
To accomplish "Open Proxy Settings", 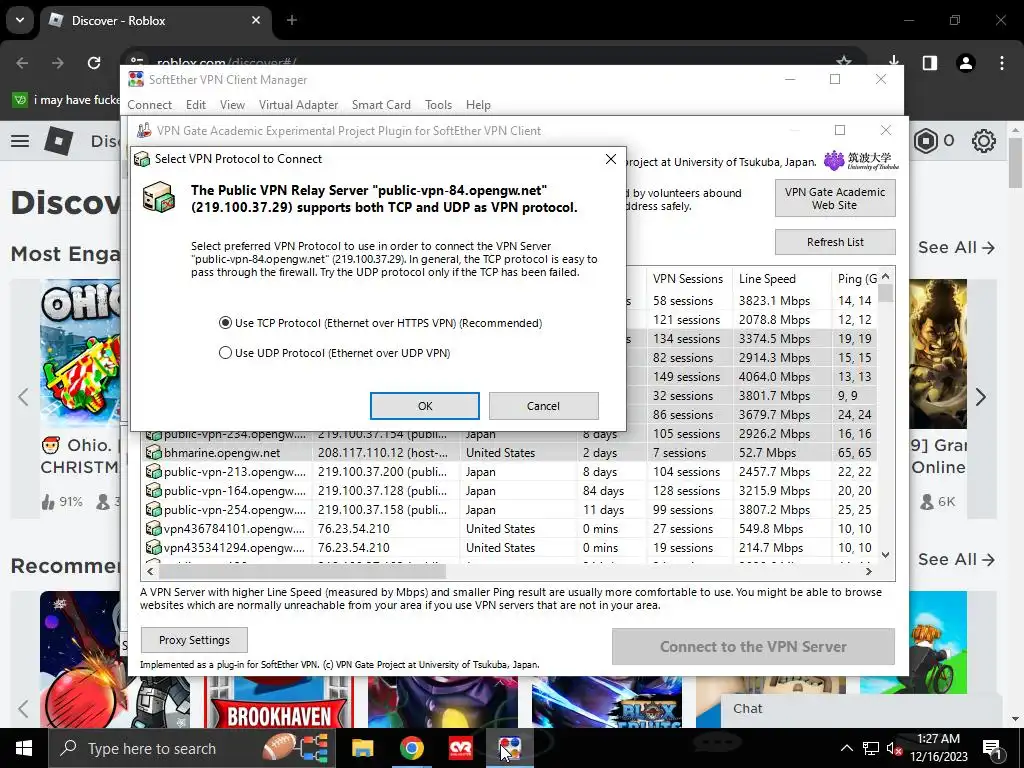I will point(194,640).
